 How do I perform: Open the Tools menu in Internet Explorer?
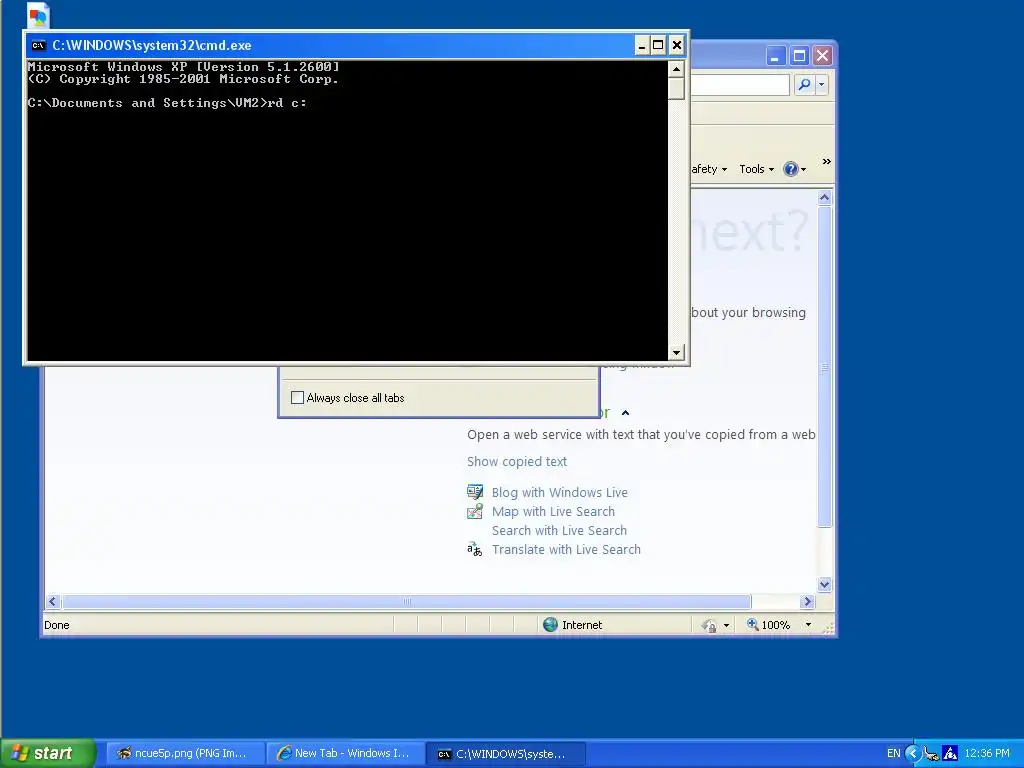[x=756, y=169]
